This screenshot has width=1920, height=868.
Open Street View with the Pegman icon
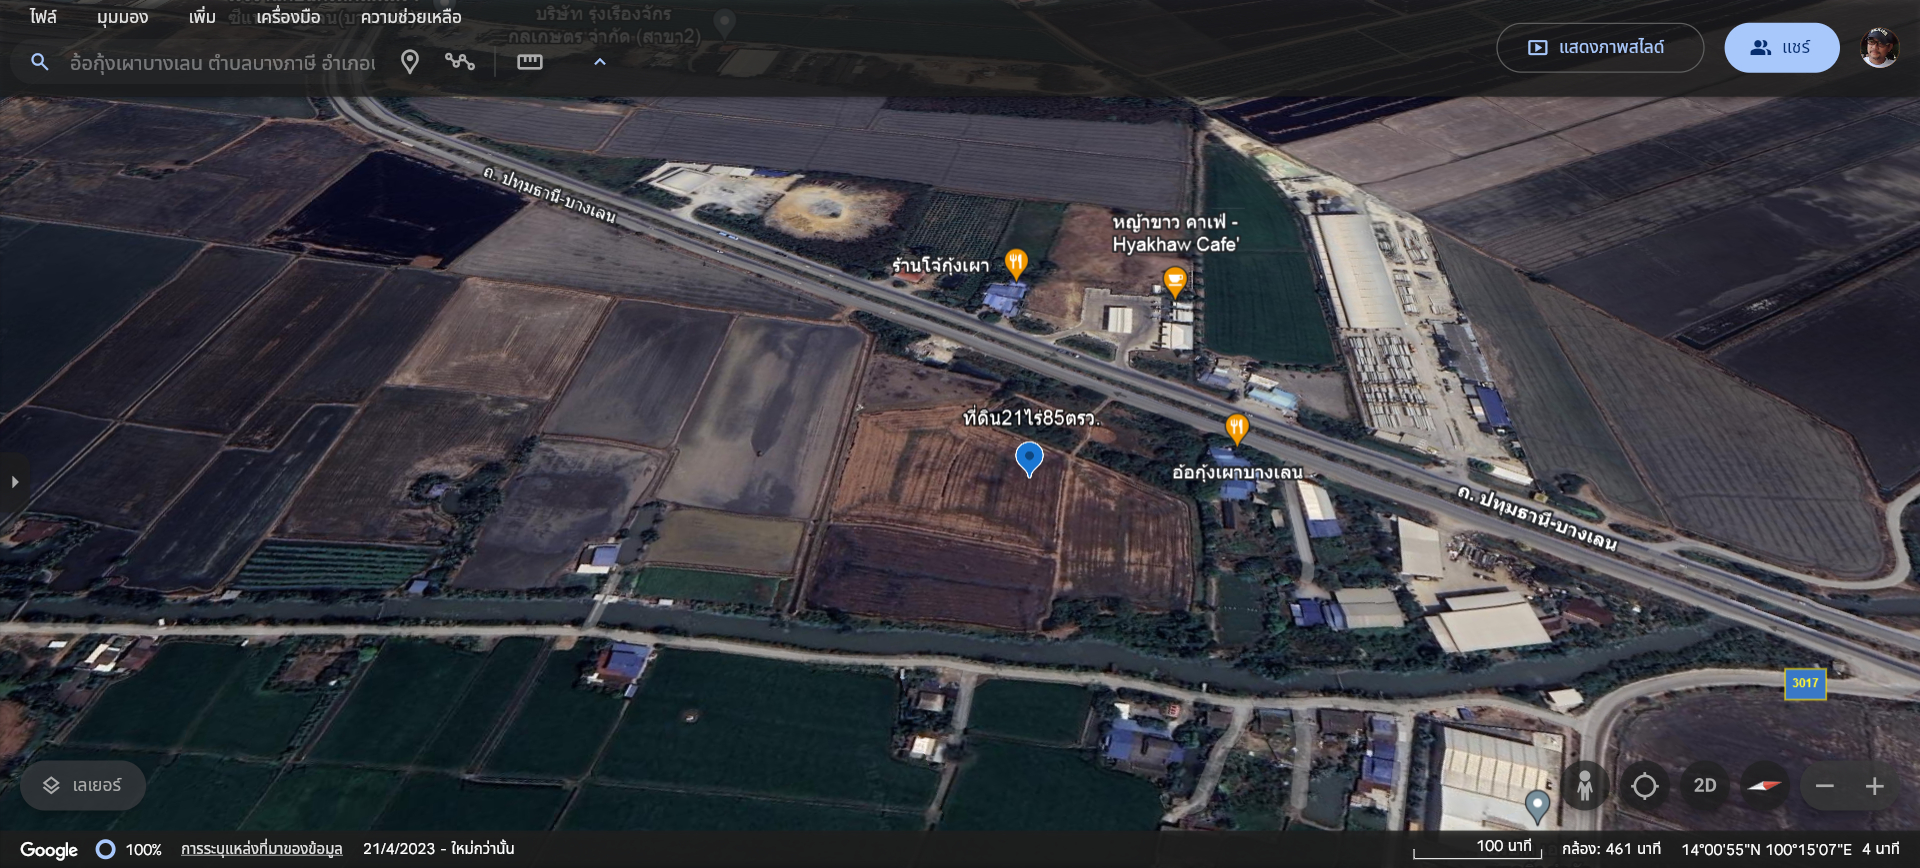tap(1585, 786)
